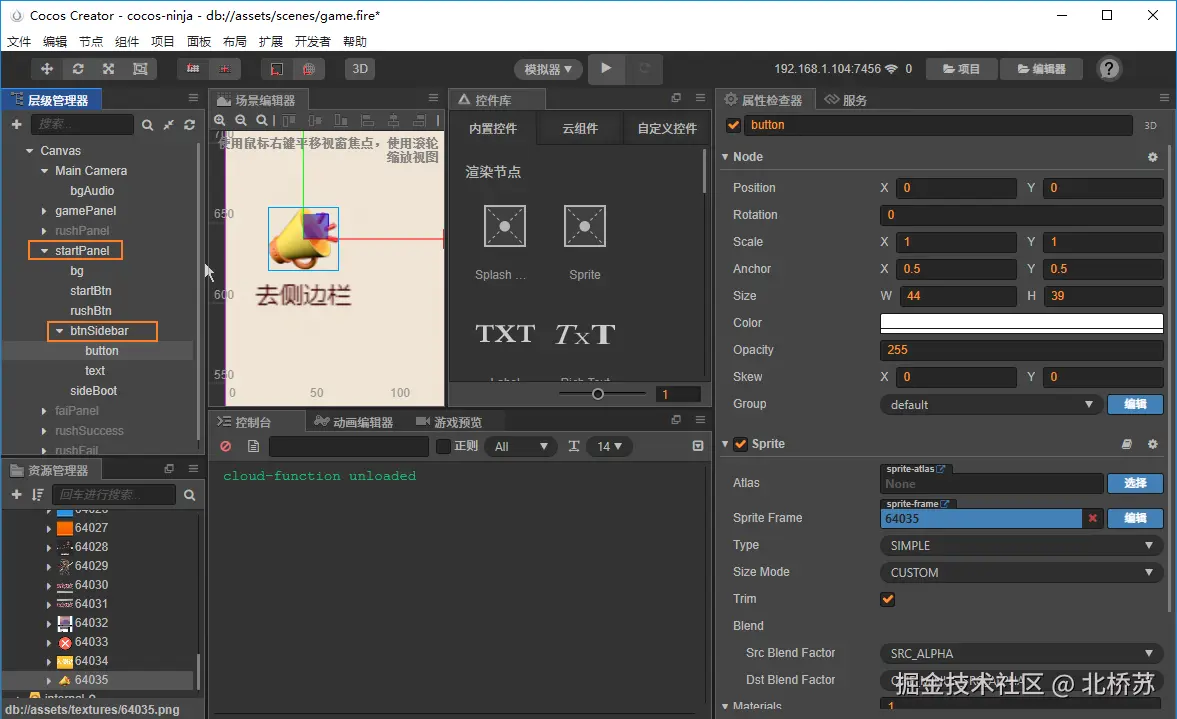Viewport: 1177px width, 719px height.
Task: Open the 开发者 menu
Action: (312, 41)
